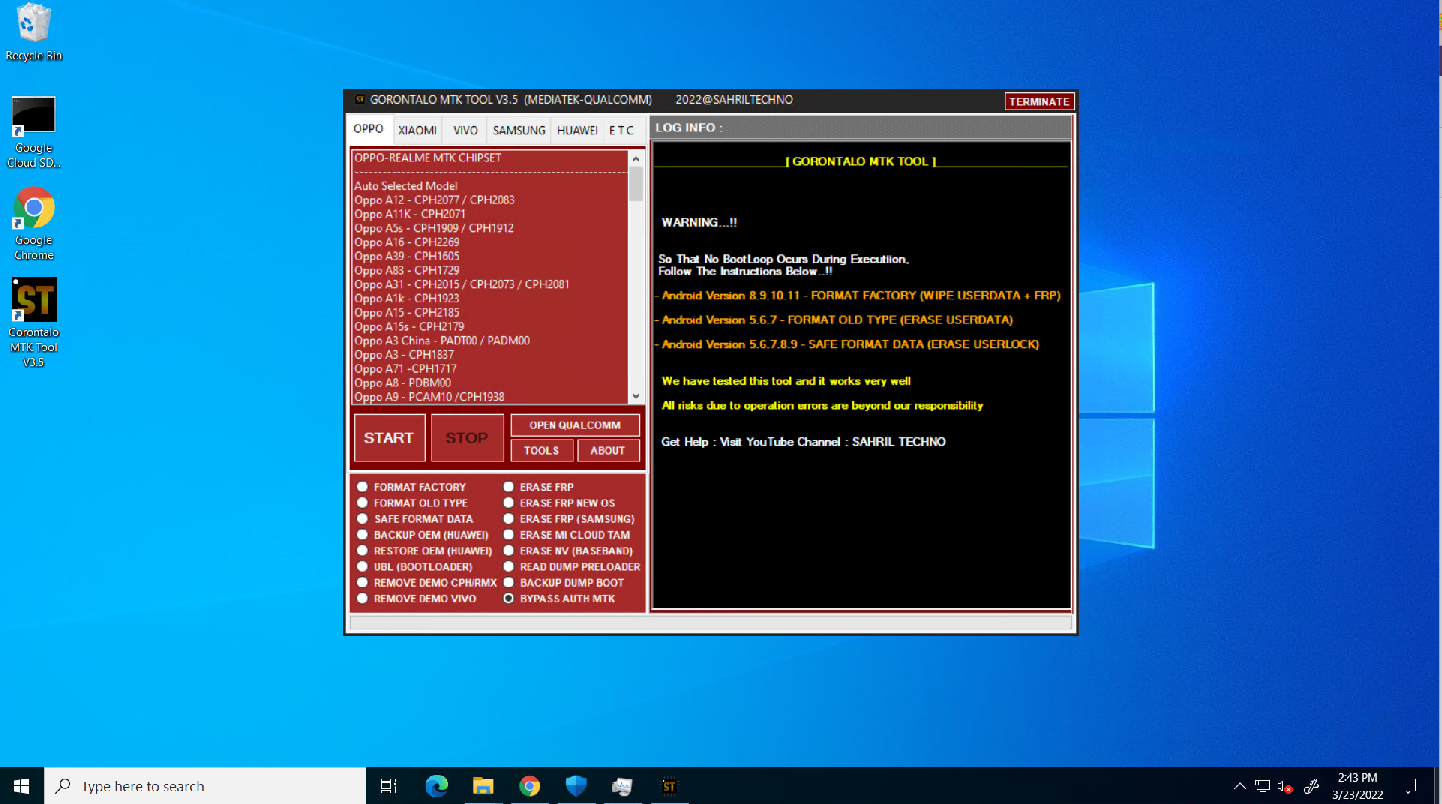
Task: Click the volume icon in system tray
Action: pos(1284,787)
